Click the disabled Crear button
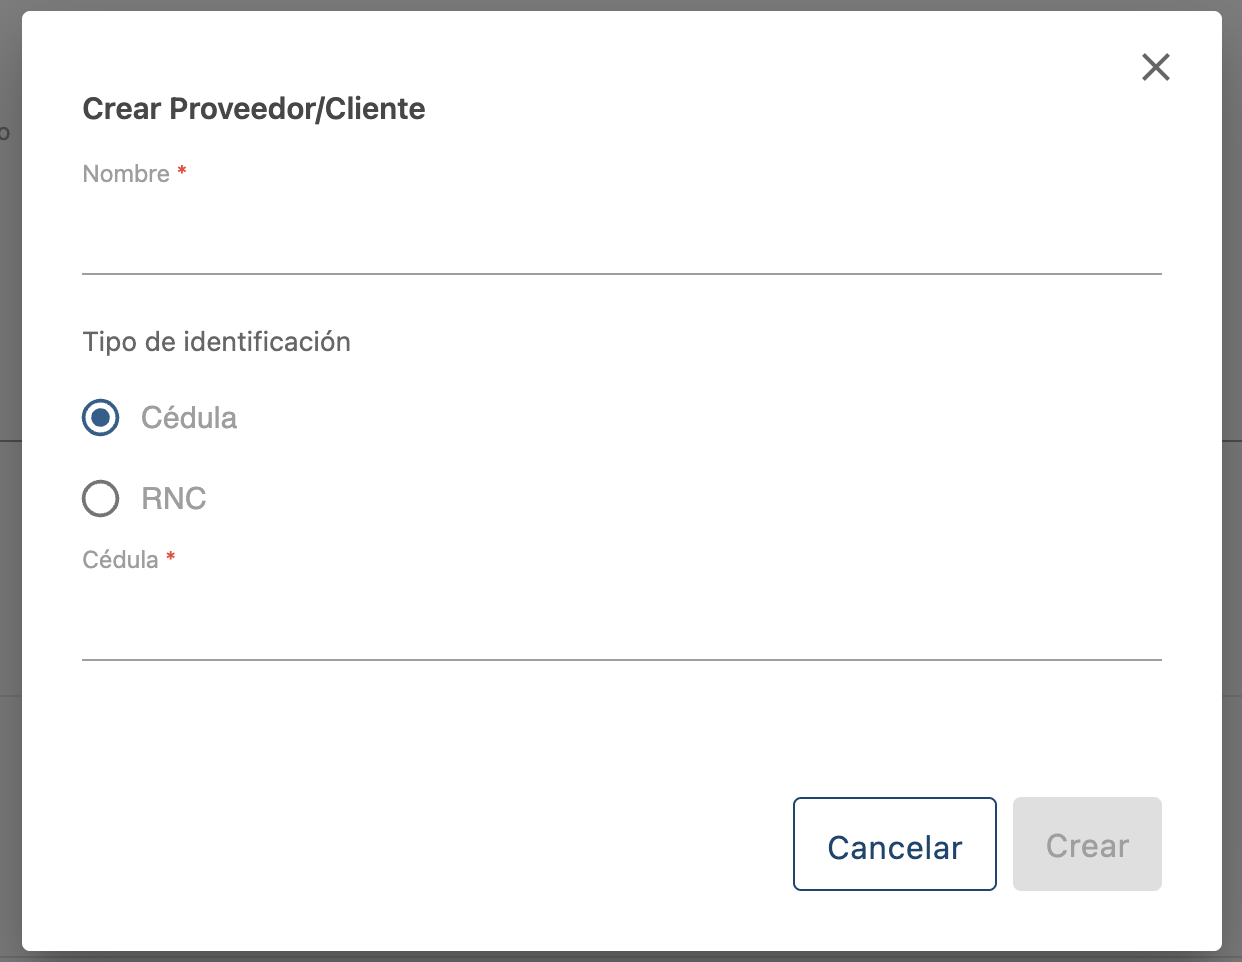 point(1086,845)
